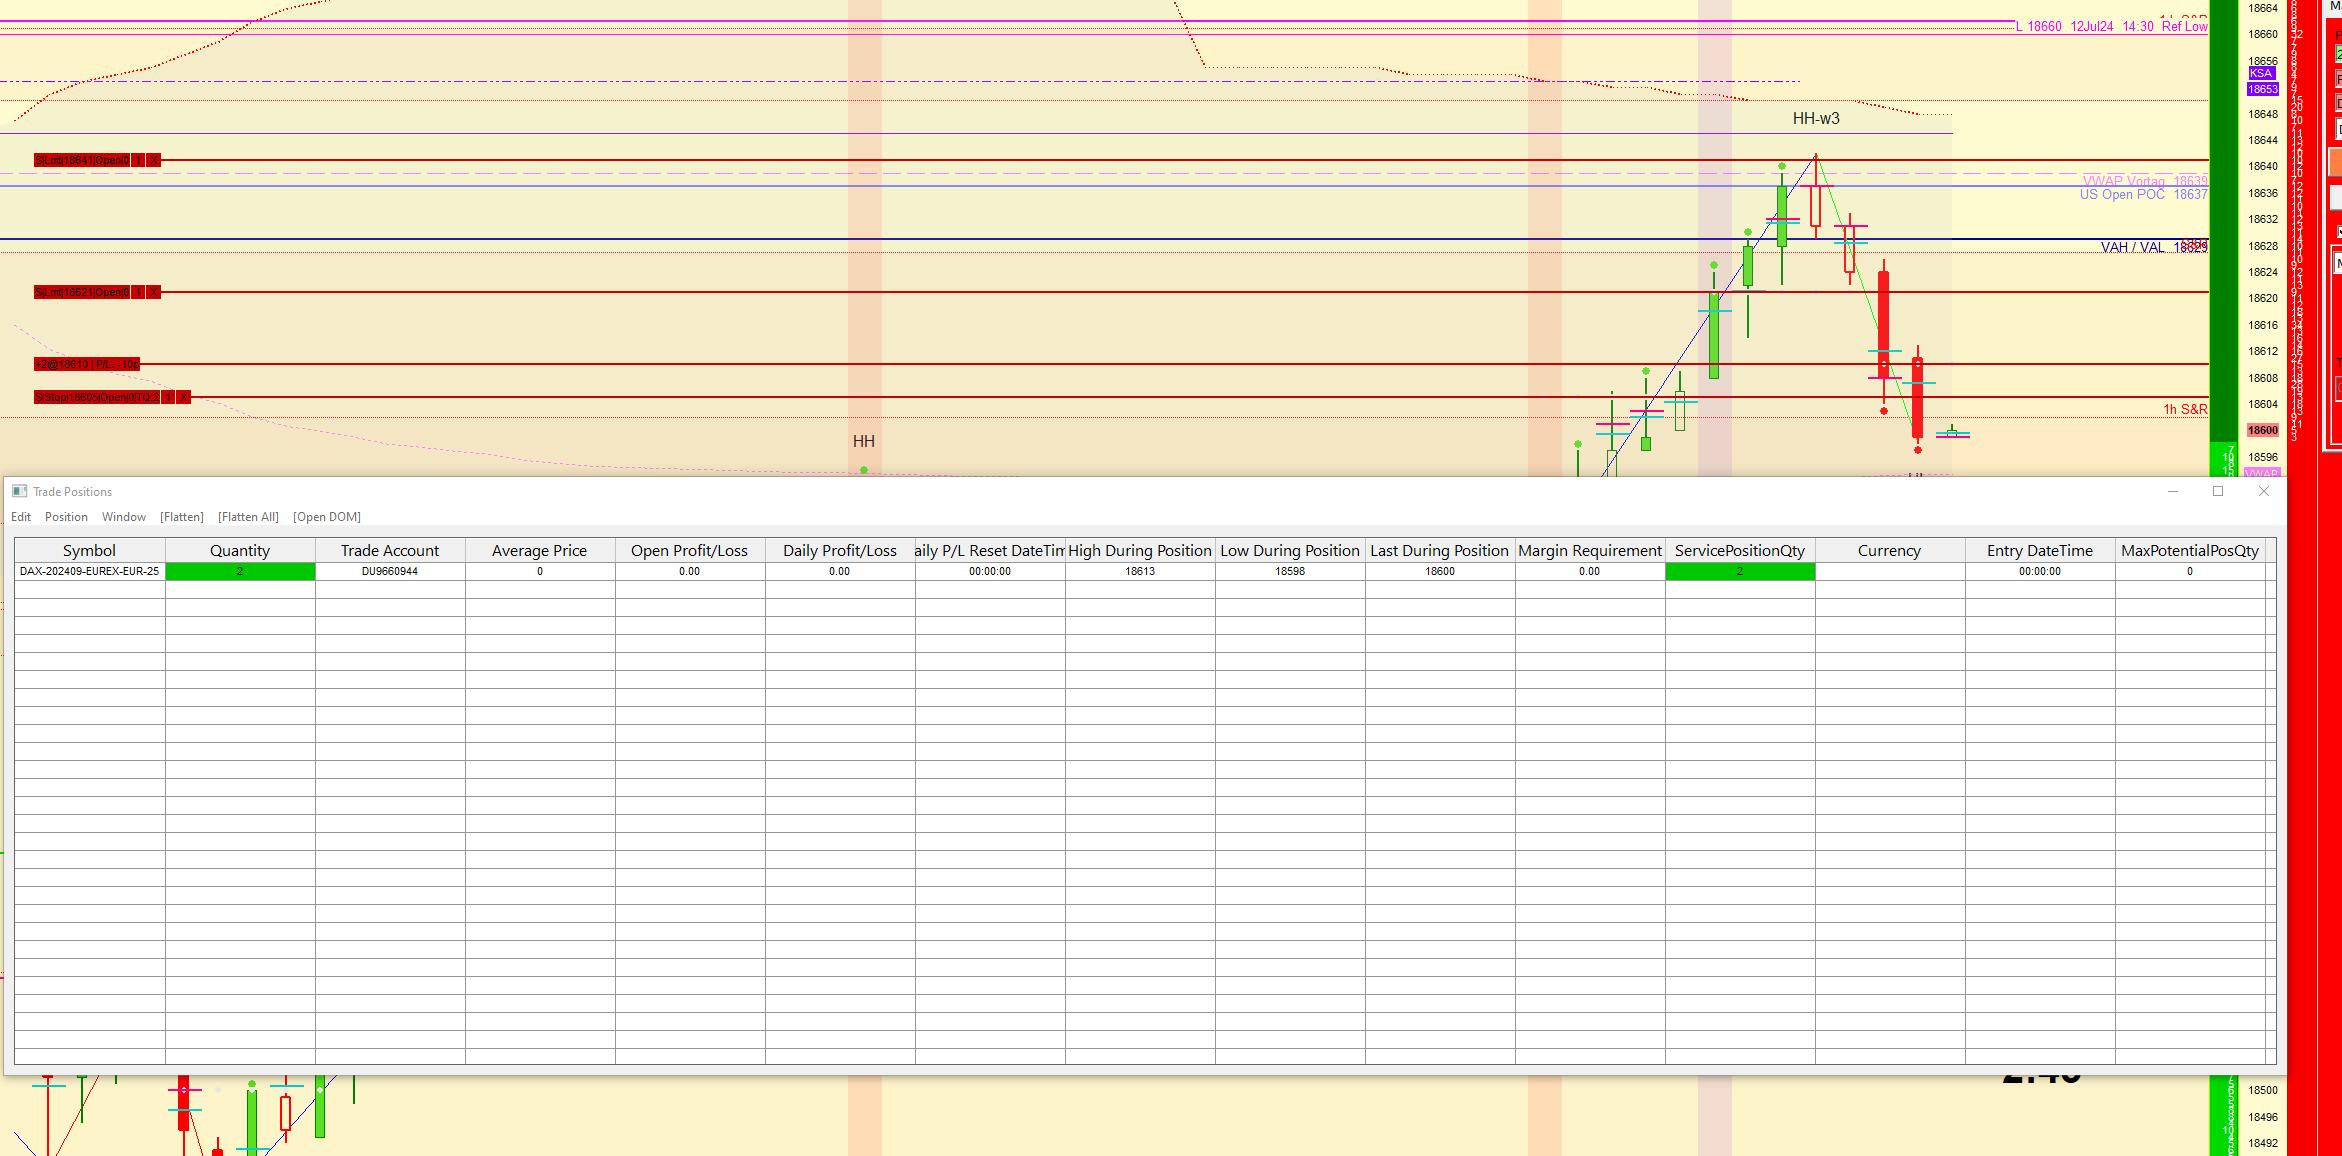Click the Trade Positions window icon
The width and height of the screenshot is (2342, 1156).
coord(19,491)
